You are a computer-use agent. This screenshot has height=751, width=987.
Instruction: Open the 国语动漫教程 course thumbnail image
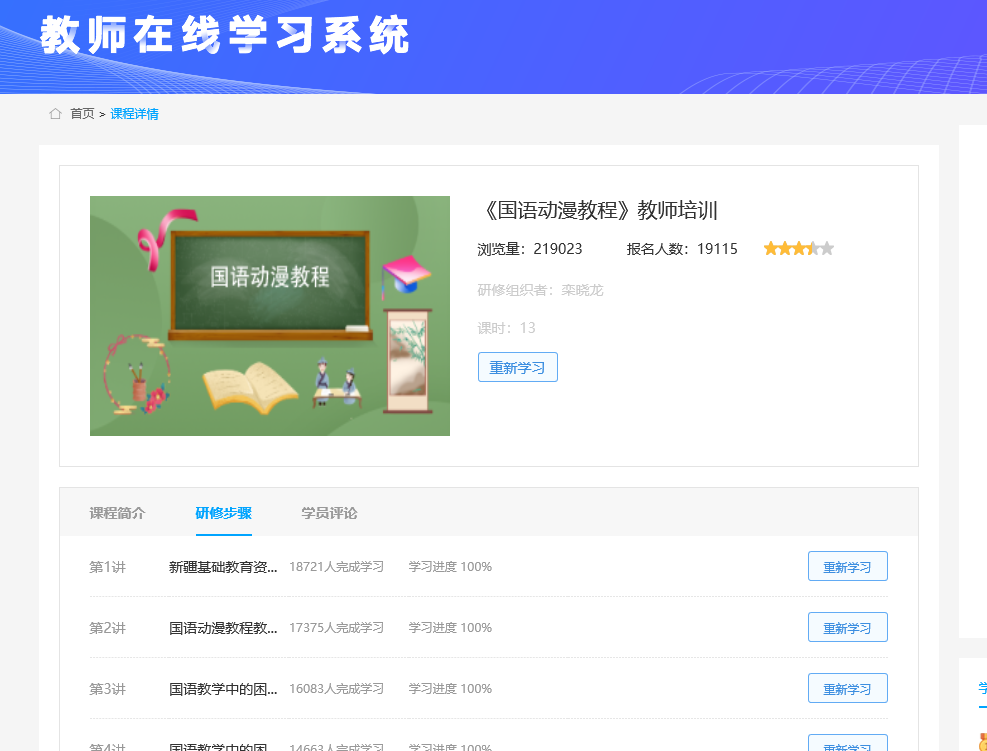(x=269, y=315)
